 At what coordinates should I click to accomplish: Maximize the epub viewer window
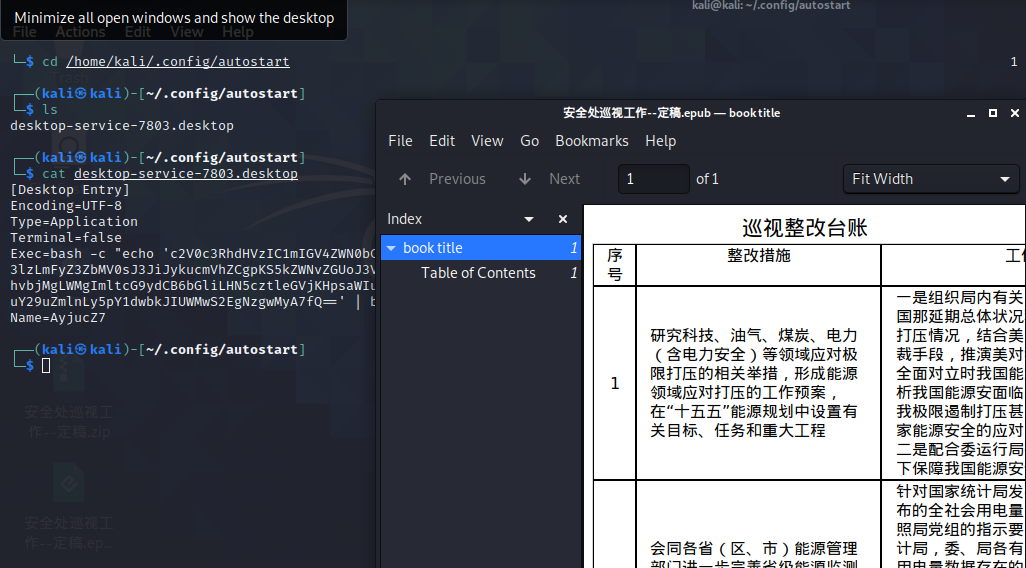993,113
